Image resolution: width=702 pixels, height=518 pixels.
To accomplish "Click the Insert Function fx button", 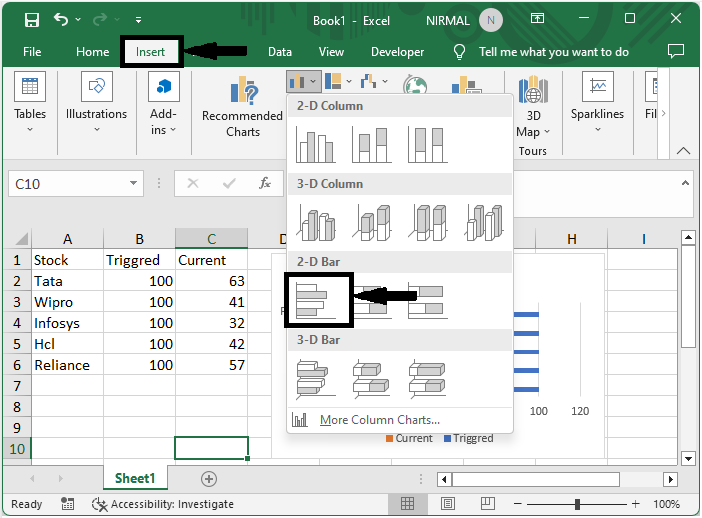I will pos(265,183).
